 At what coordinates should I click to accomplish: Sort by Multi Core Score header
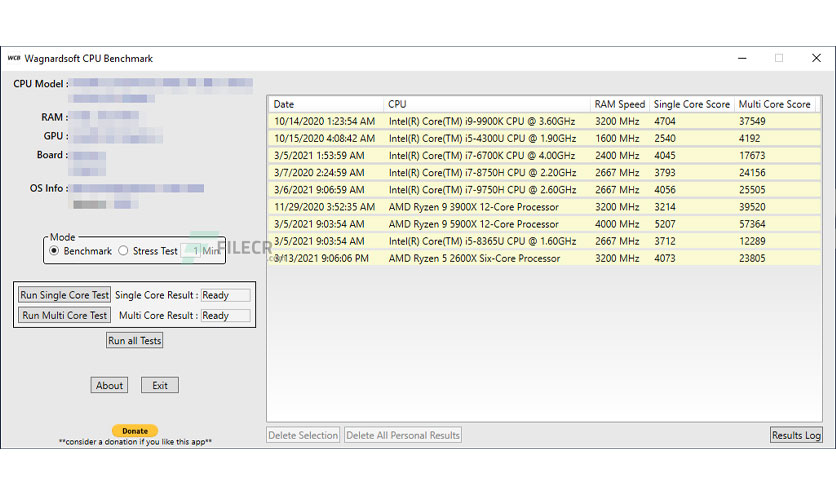point(775,104)
